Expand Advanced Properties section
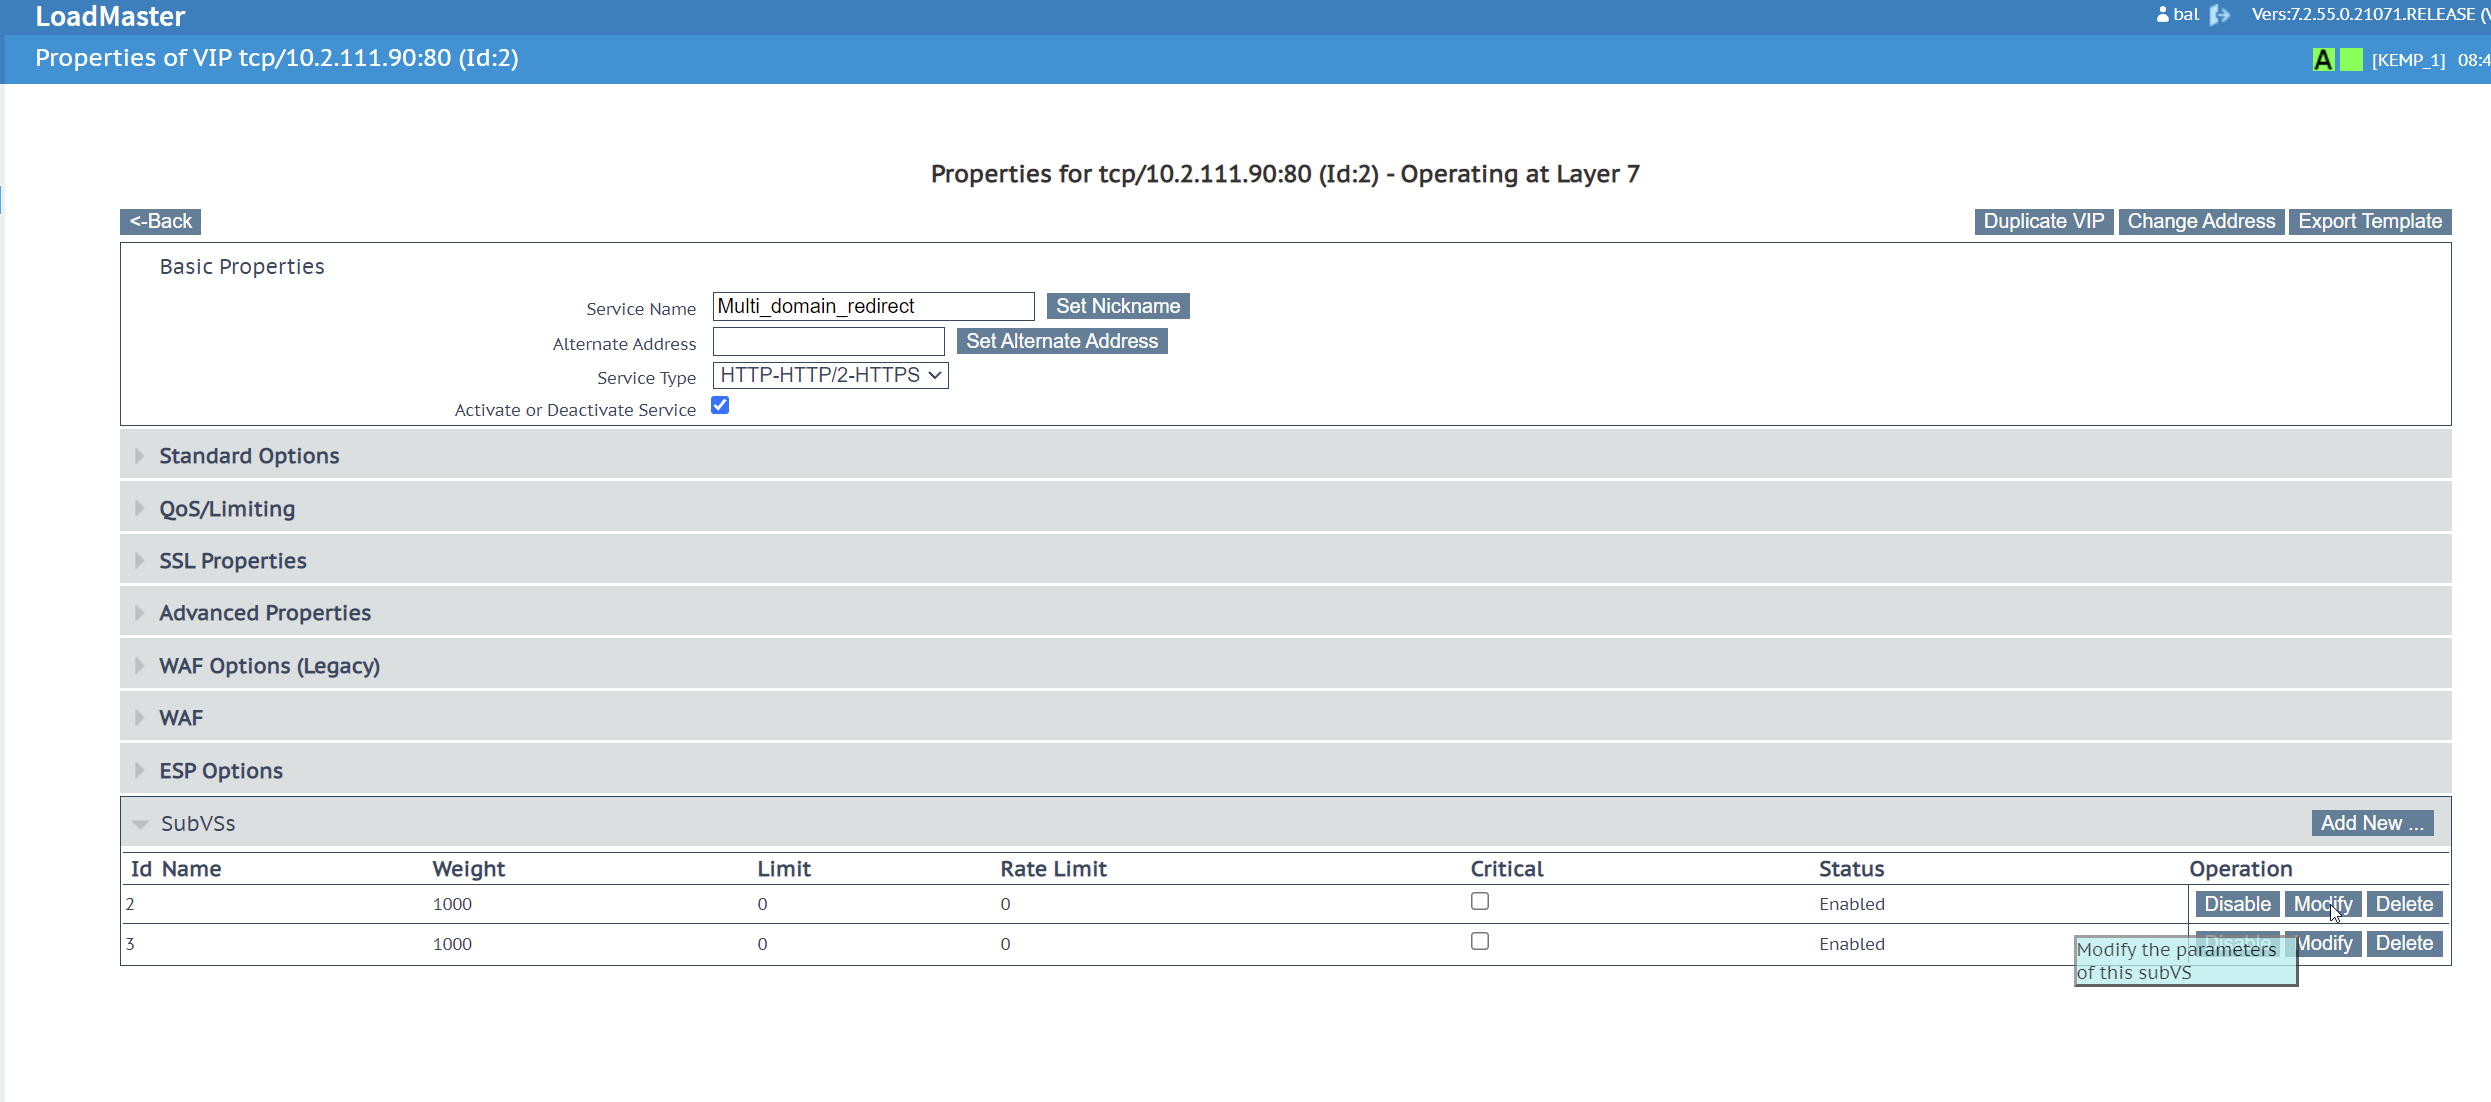The image size is (2491, 1102). point(1285,612)
